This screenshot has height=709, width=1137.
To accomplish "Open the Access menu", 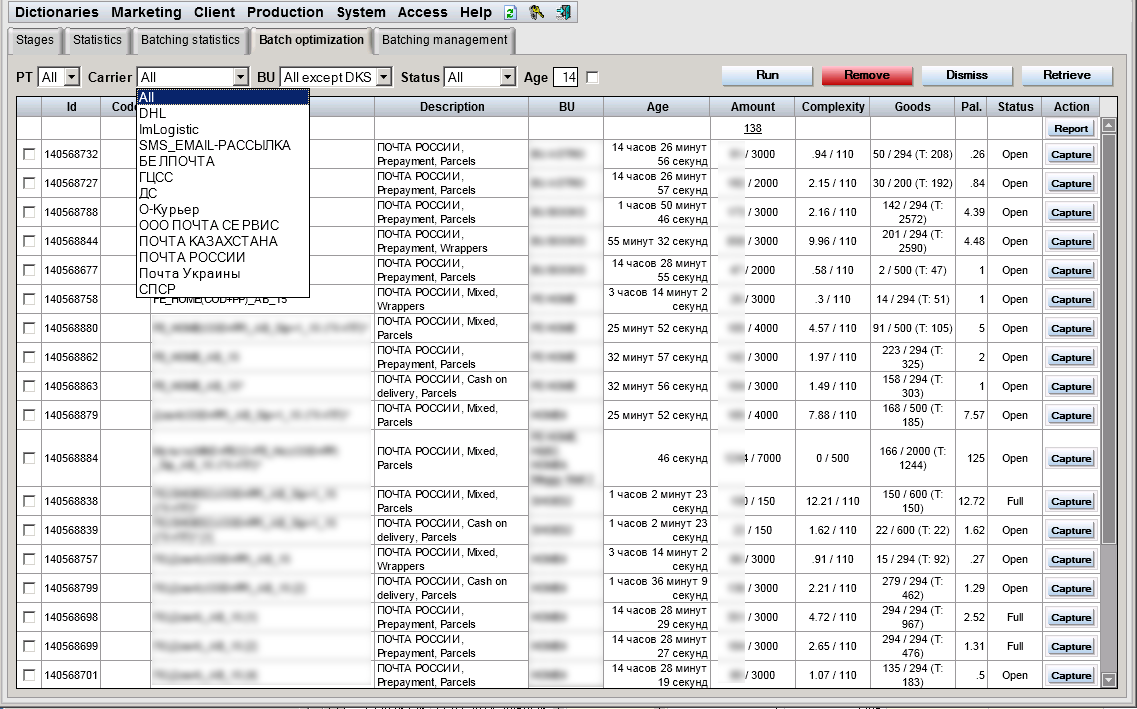I will [x=422, y=12].
